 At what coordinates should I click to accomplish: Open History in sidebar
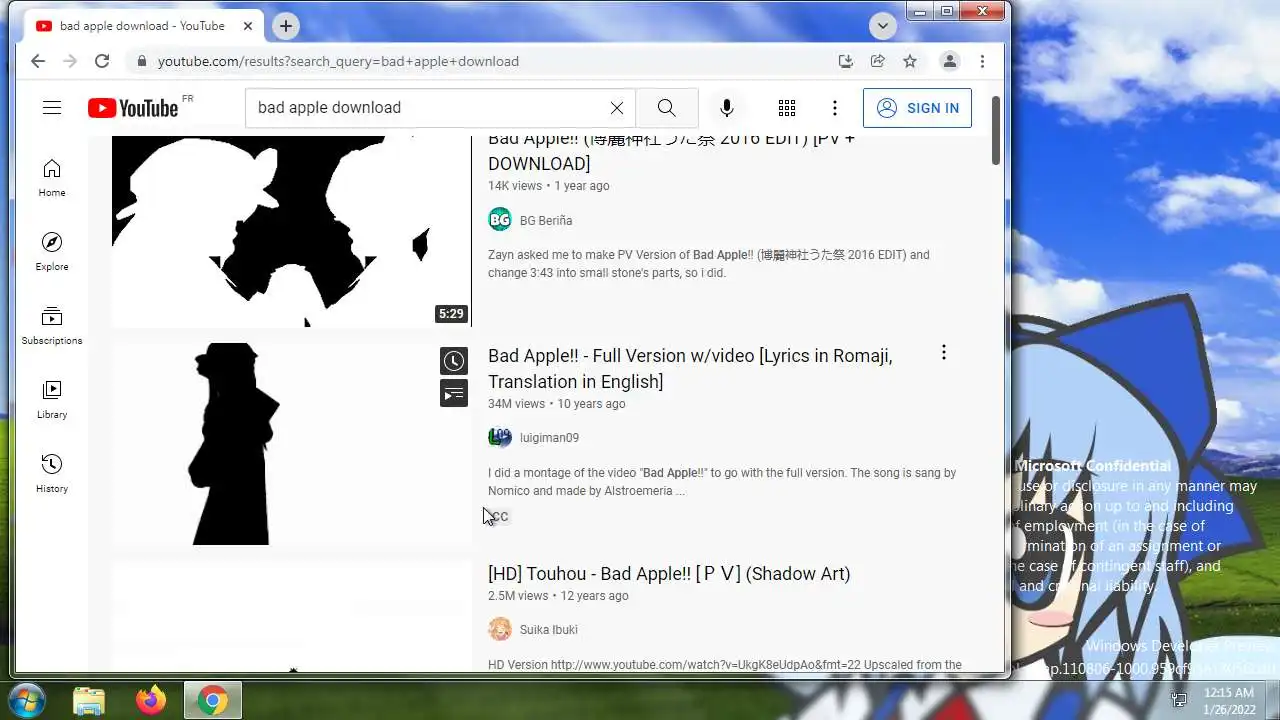(x=52, y=474)
